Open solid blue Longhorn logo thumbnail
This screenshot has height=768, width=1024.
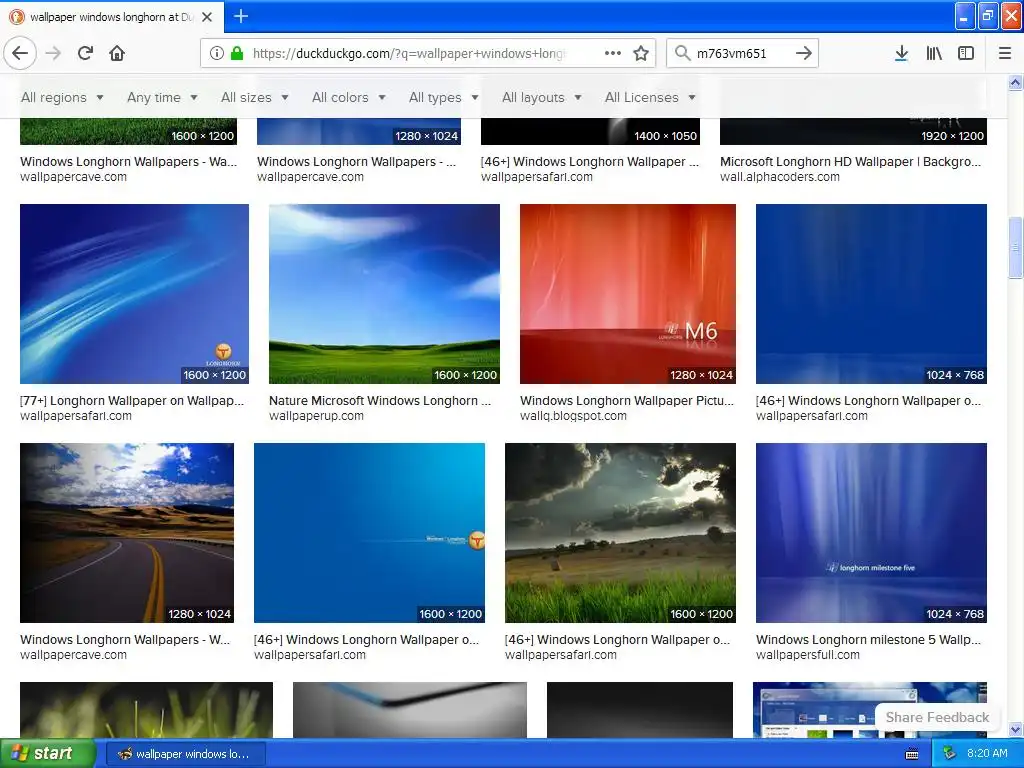(x=369, y=533)
